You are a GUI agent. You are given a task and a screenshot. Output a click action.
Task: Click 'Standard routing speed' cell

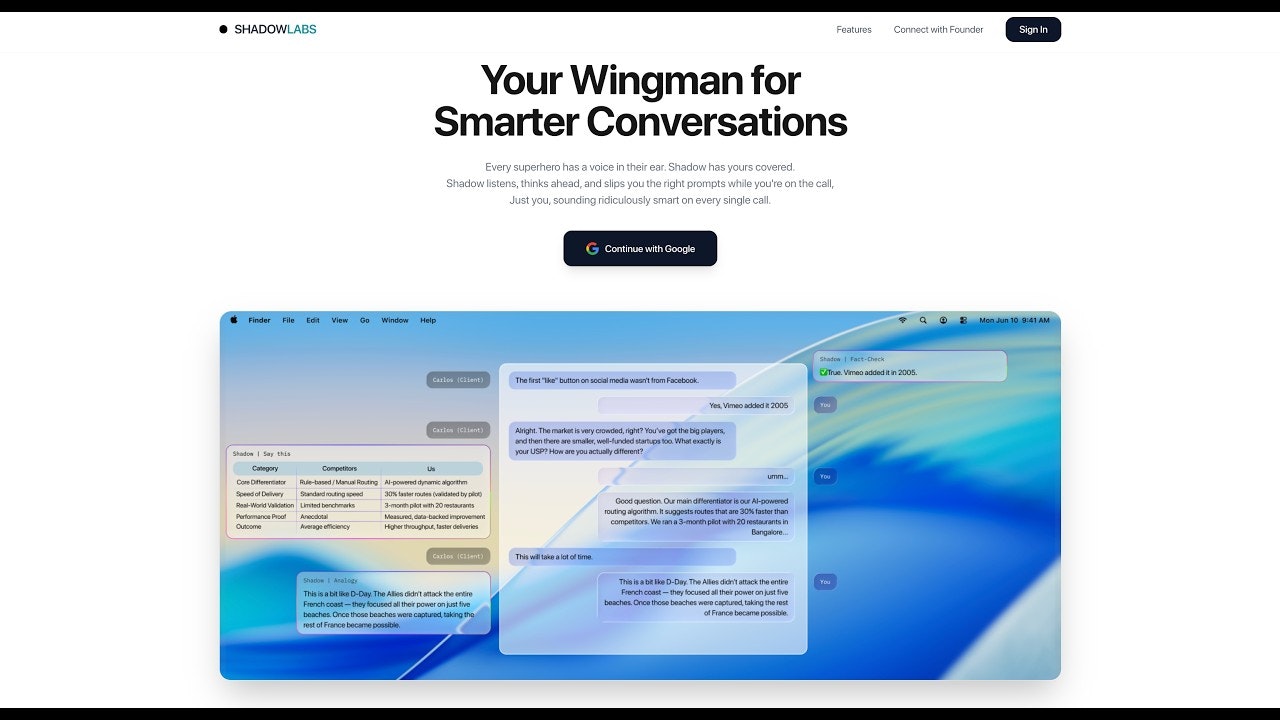pos(332,494)
